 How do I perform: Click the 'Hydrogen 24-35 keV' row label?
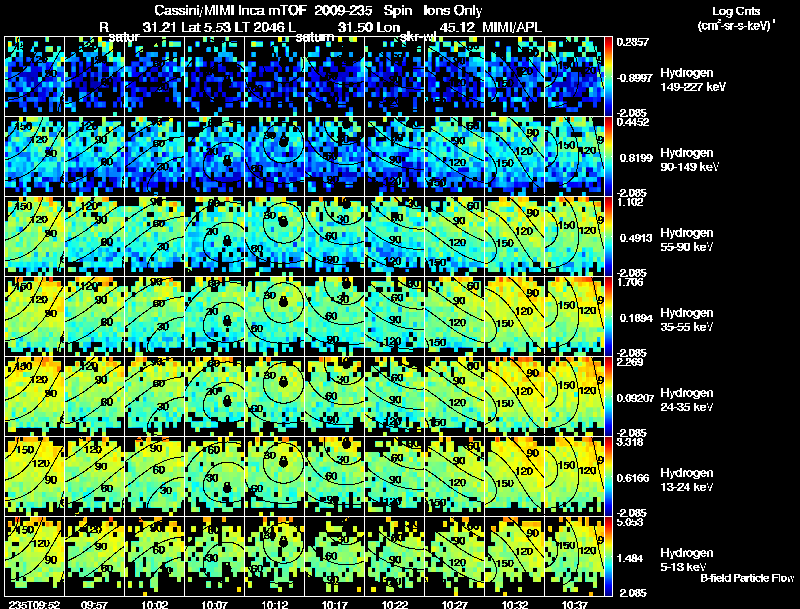pos(687,400)
